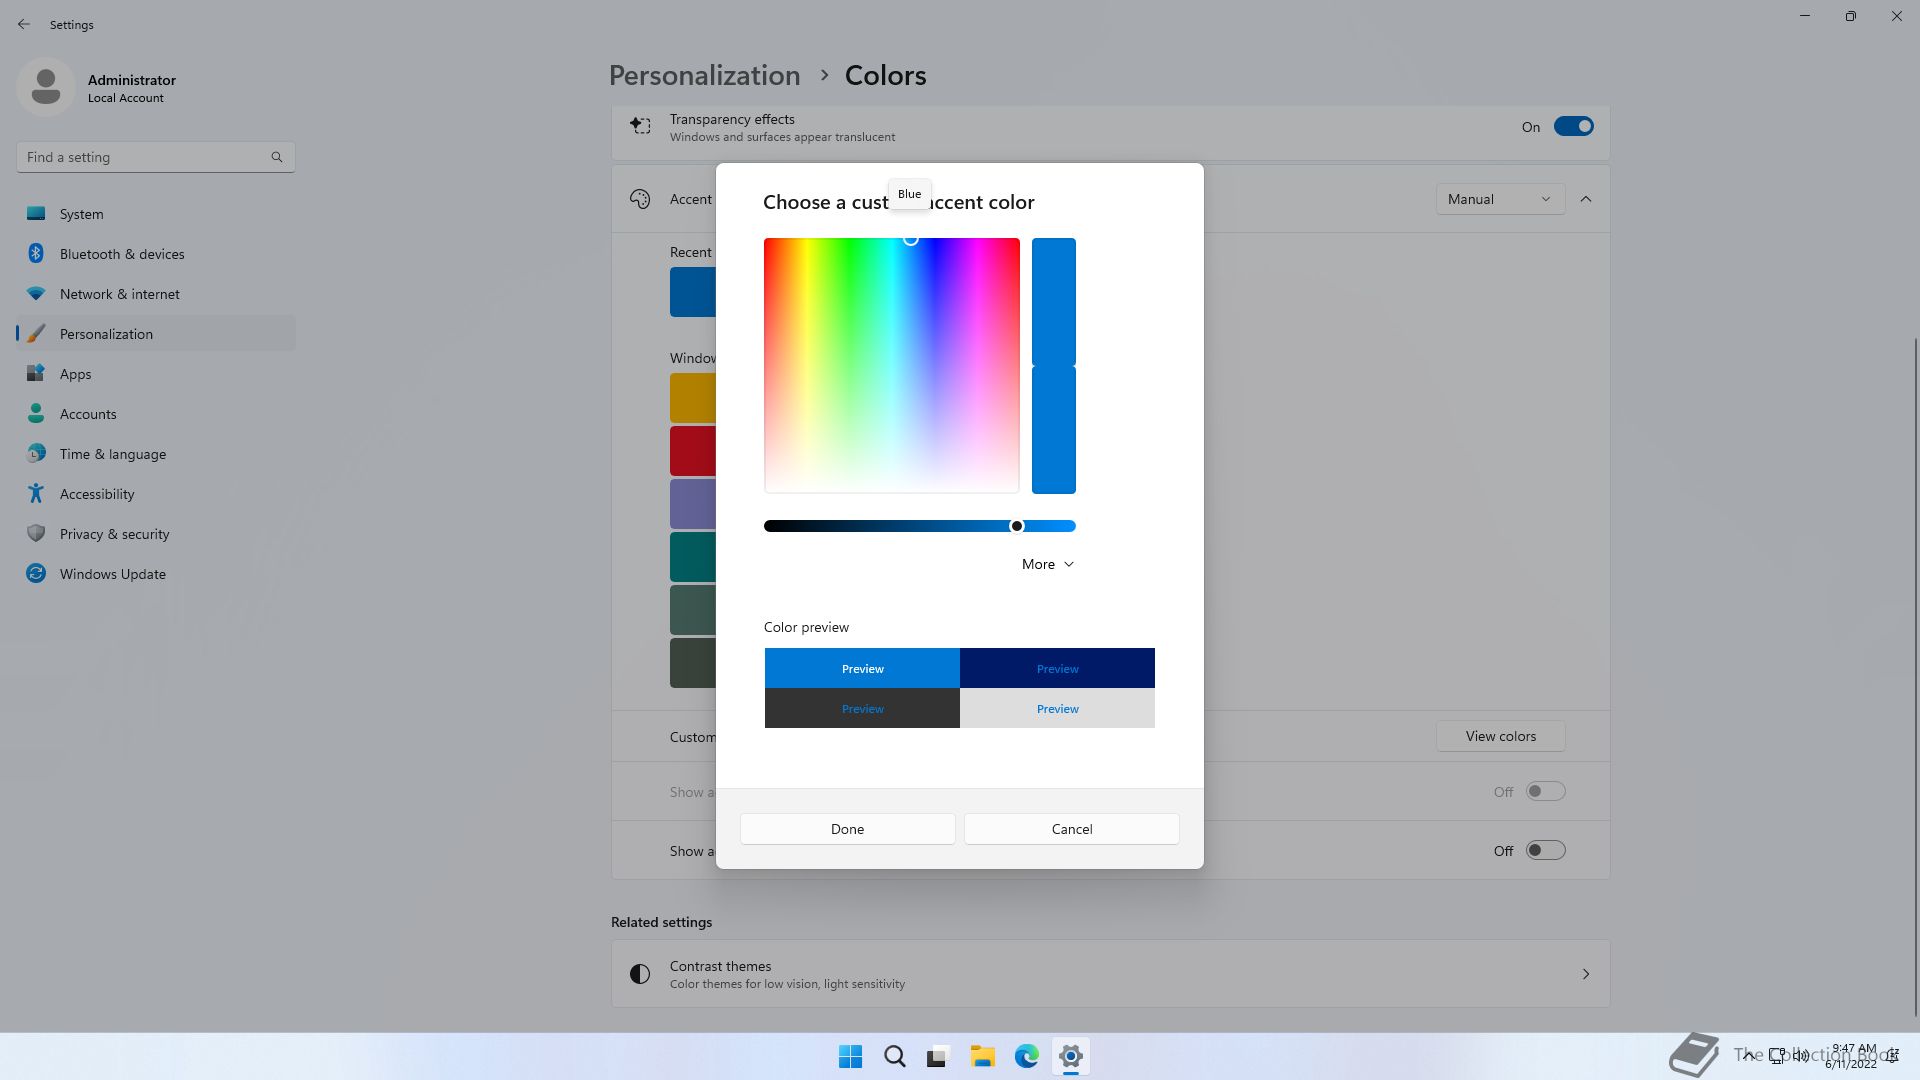
Task: Select Apps in the settings sidebar
Action: tap(75, 374)
